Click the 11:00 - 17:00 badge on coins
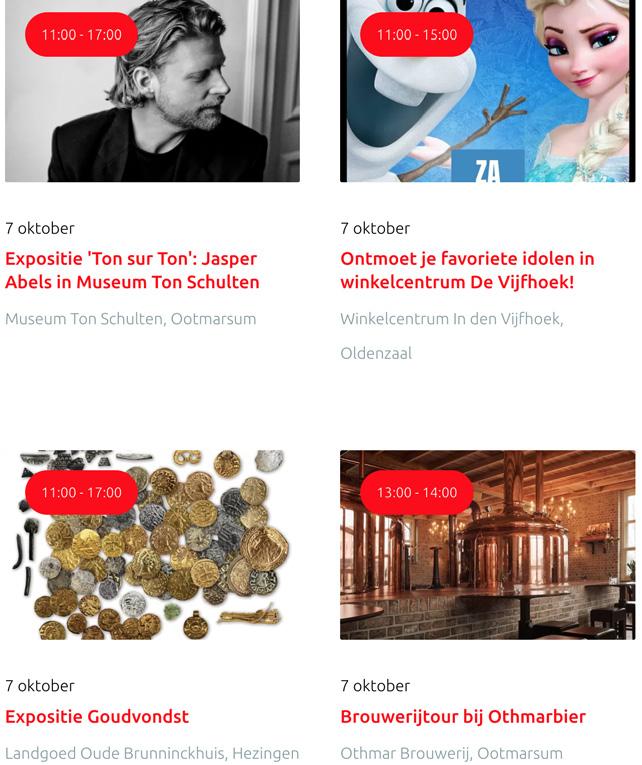This screenshot has width=642, height=765. point(81,492)
